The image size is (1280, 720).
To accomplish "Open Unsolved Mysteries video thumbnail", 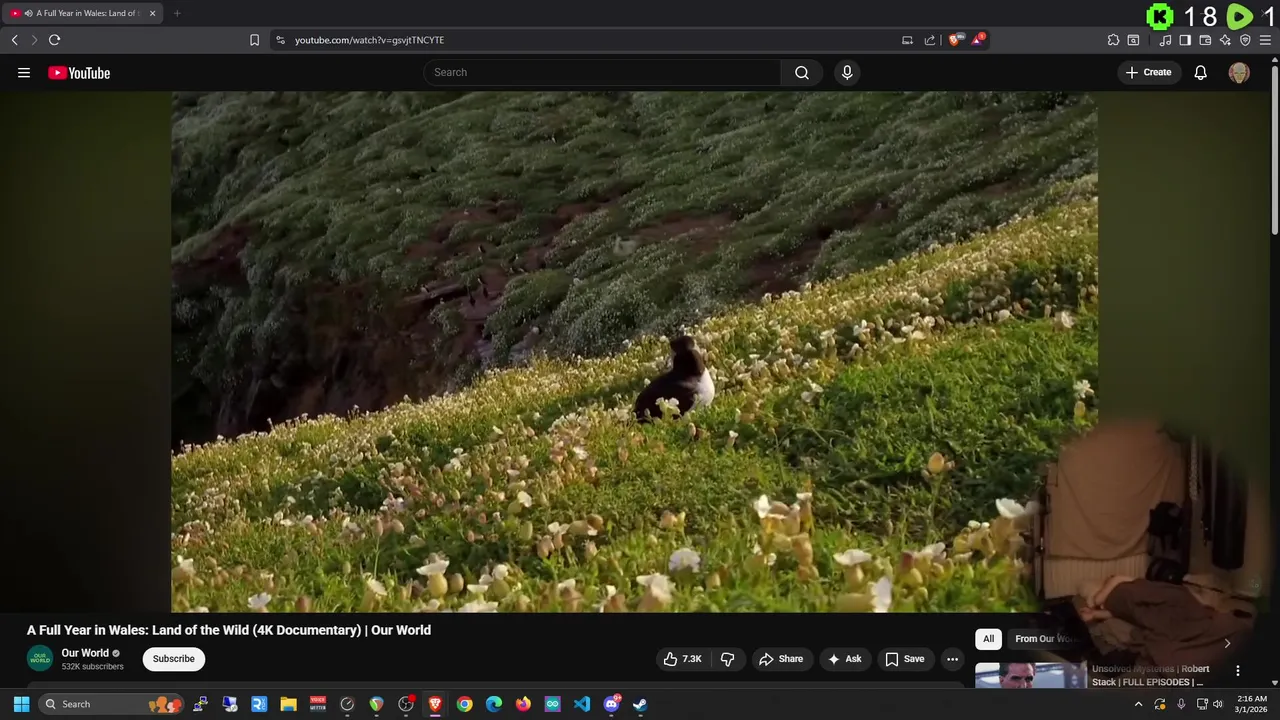I will (1030, 676).
